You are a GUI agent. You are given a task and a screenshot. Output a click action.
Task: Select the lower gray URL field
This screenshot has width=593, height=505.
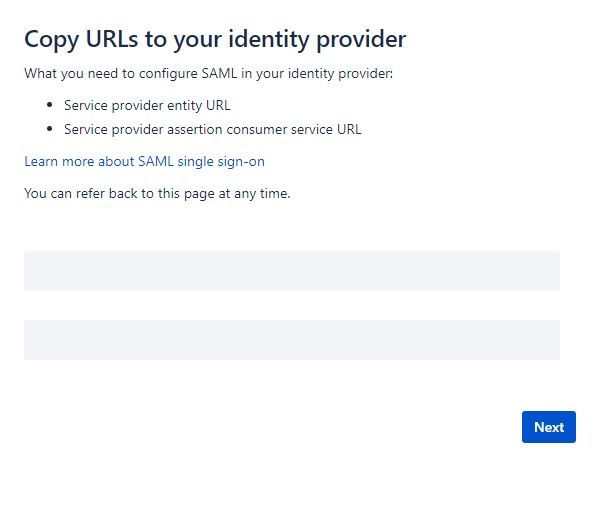pyautogui.click(x=292, y=340)
